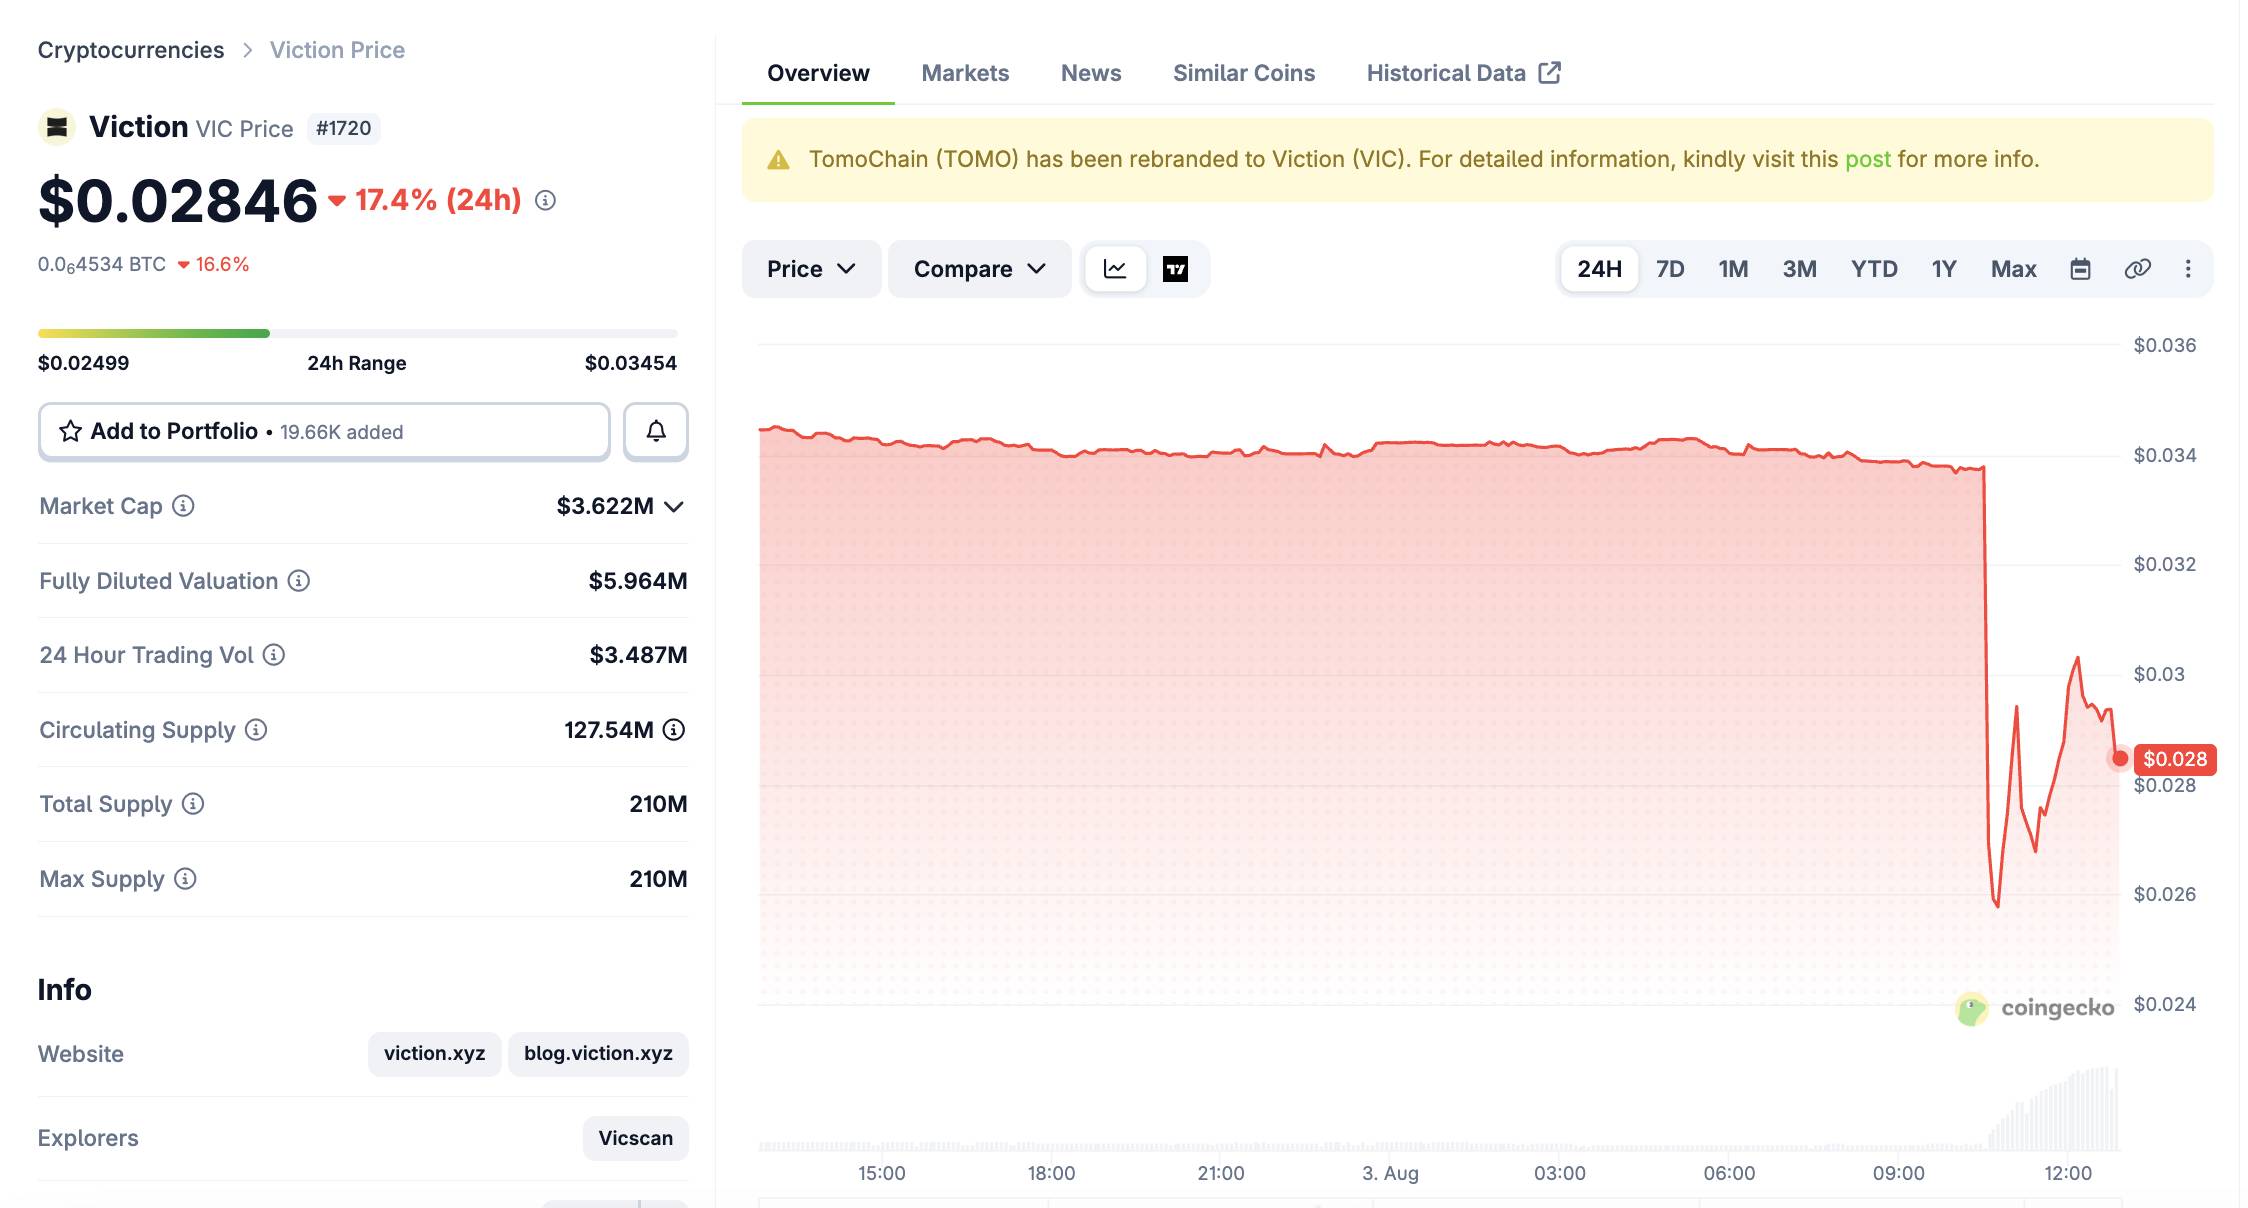Click the $0.02499 range low value
Image resolution: width=2248 pixels, height=1208 pixels.
(84, 363)
